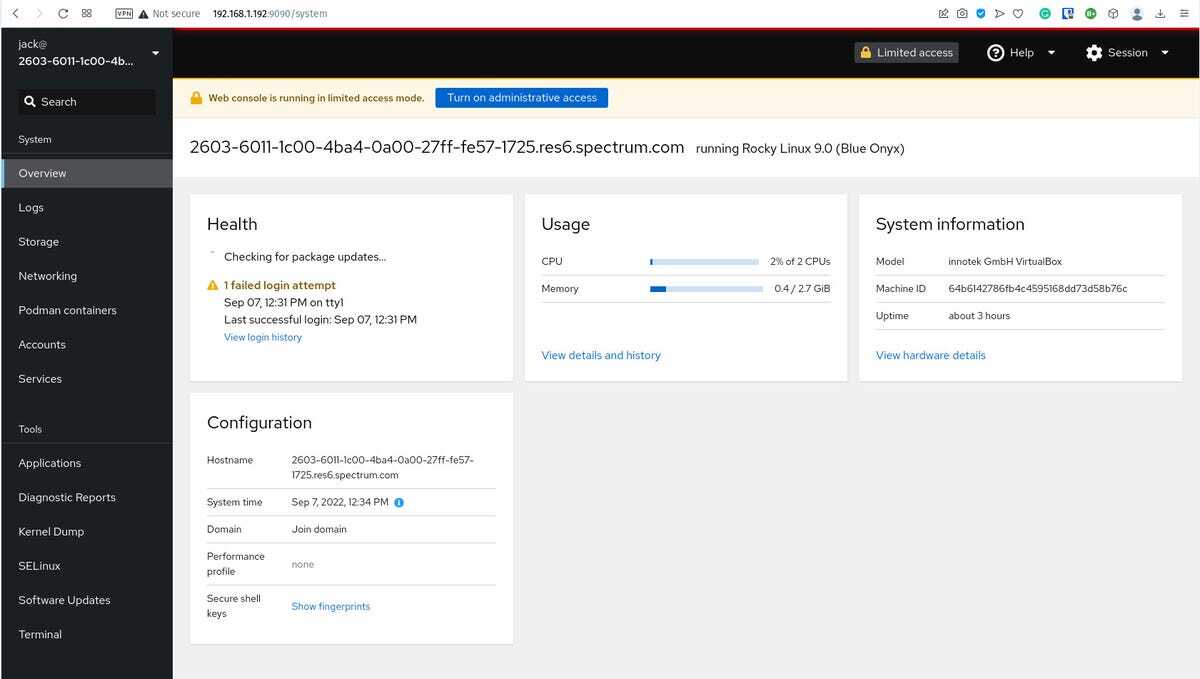
Task: Expand the Help dropdown menu
Action: coord(1021,53)
